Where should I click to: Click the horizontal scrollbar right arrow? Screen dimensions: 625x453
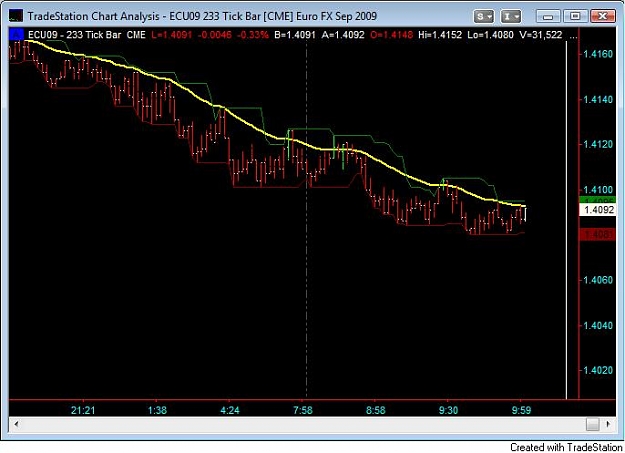tap(608, 424)
